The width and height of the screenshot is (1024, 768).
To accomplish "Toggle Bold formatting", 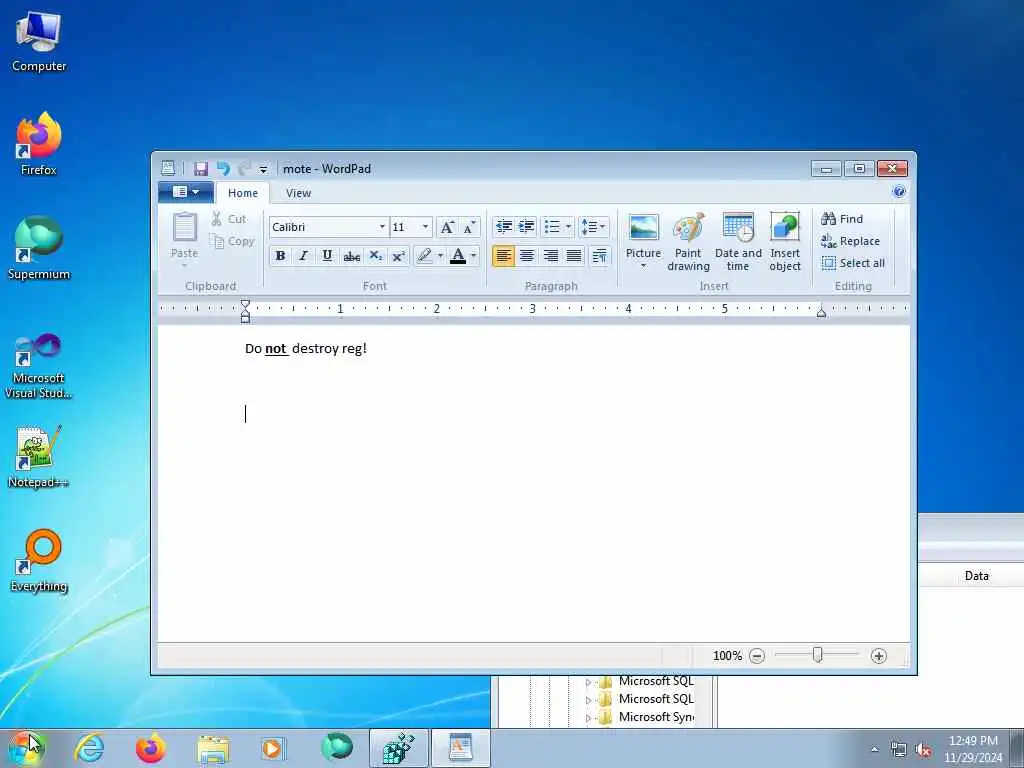I will [280, 255].
